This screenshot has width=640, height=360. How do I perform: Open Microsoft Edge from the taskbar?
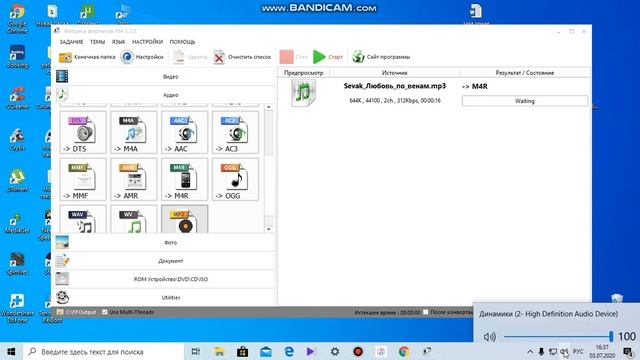point(289,351)
